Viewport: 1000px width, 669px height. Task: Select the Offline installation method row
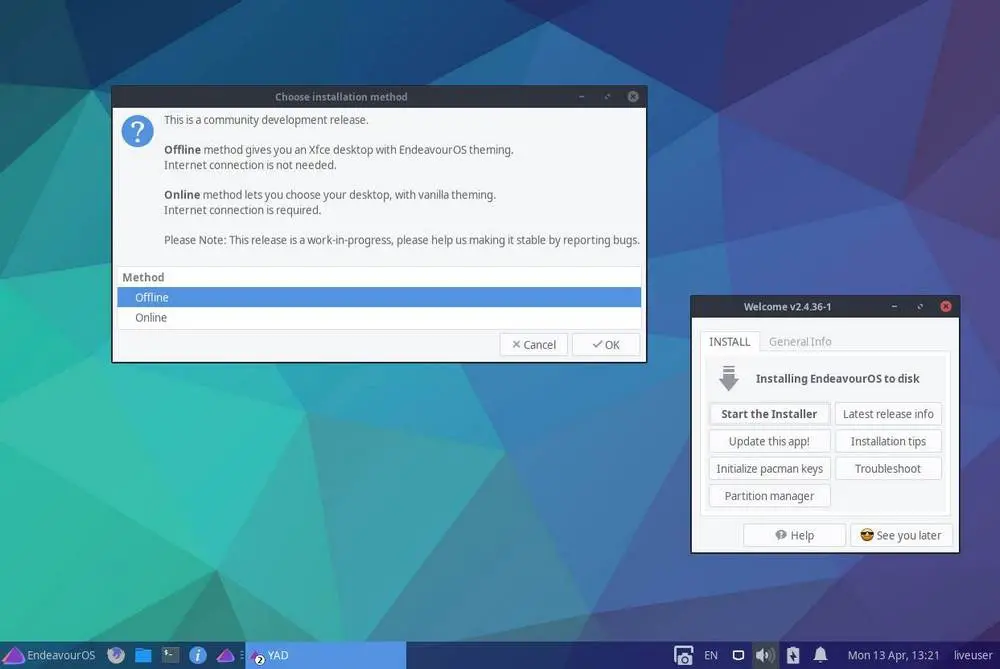click(x=379, y=297)
